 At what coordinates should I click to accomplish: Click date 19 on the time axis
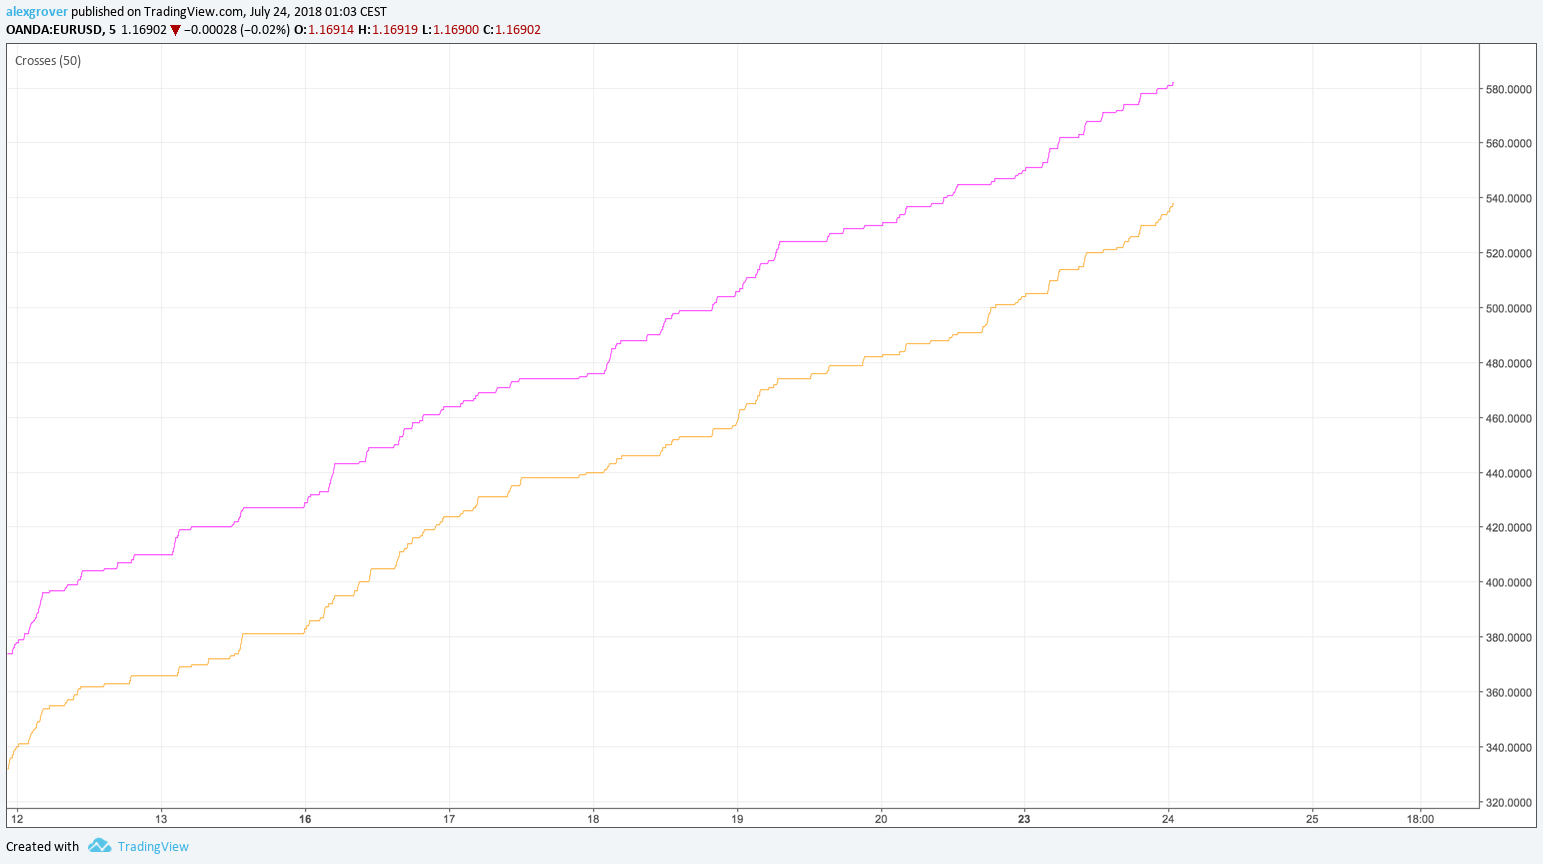click(x=737, y=819)
